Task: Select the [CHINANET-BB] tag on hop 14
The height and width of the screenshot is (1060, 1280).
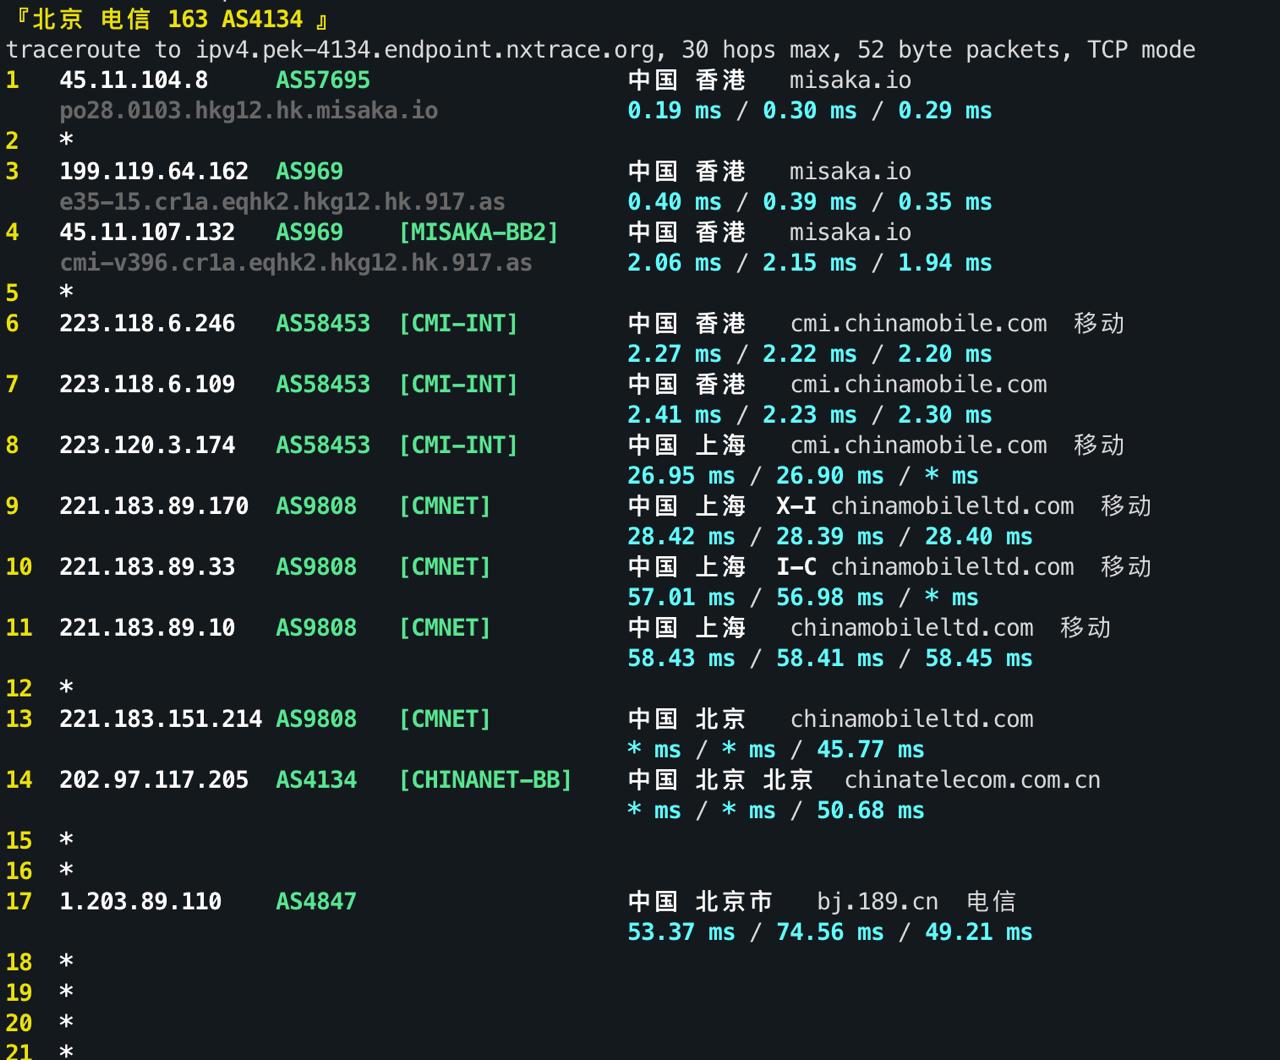Action: pyautogui.click(x=486, y=780)
